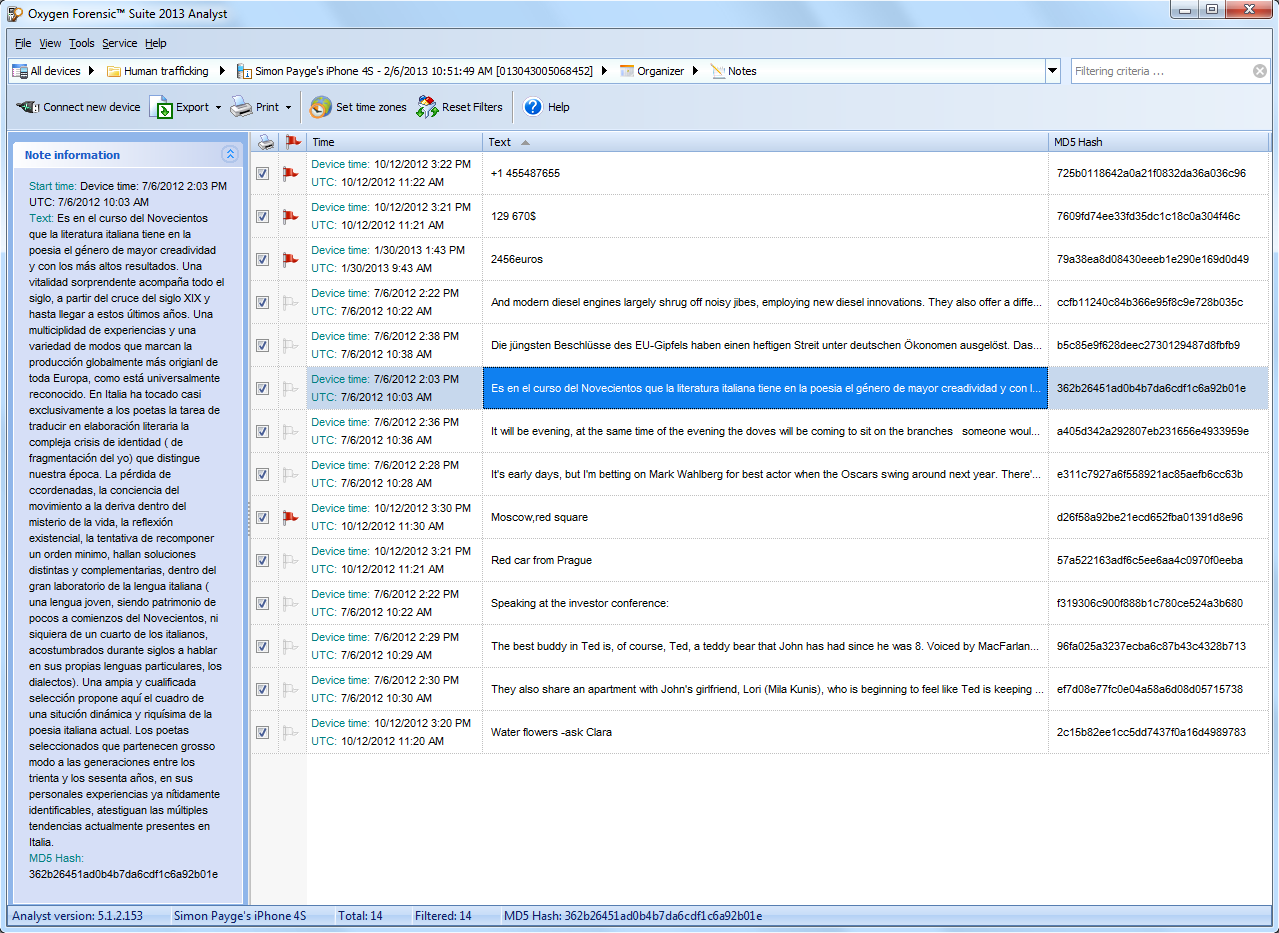Click the All devices breadcrumb icon
The image size is (1279, 933).
click(20, 71)
